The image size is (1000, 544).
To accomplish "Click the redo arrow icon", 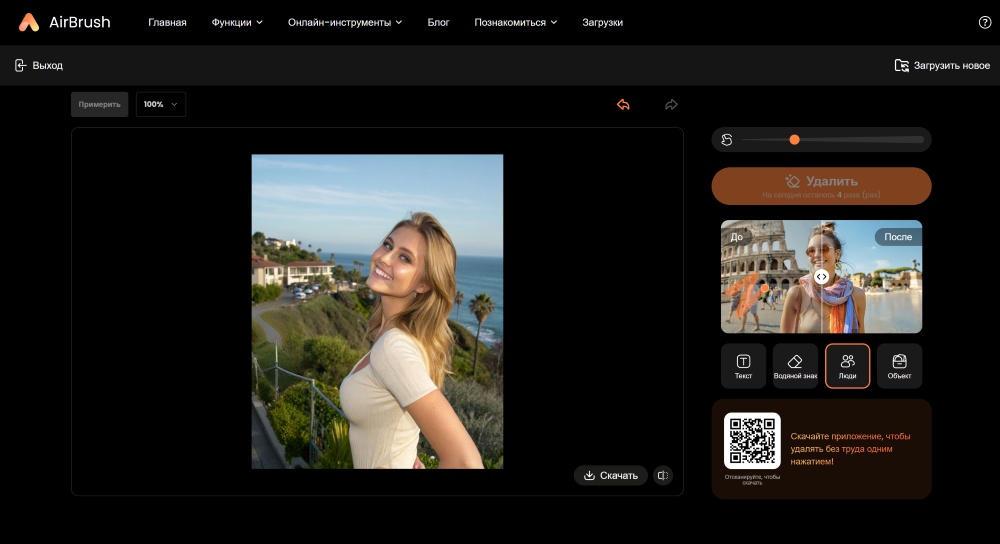I will 671,105.
